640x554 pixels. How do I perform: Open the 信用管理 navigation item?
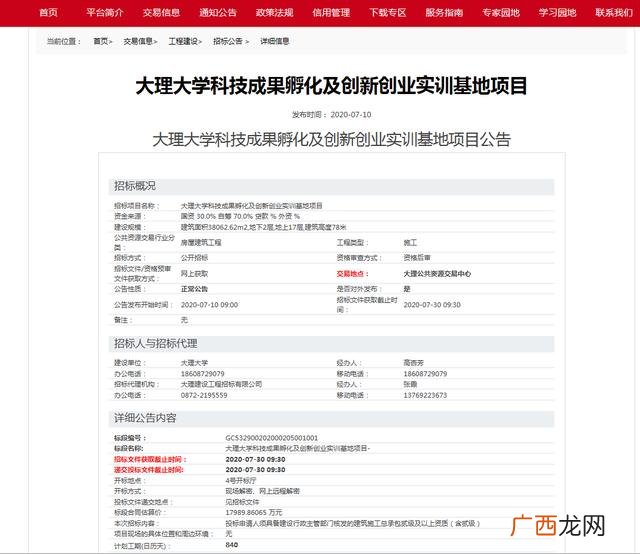[x=331, y=13]
